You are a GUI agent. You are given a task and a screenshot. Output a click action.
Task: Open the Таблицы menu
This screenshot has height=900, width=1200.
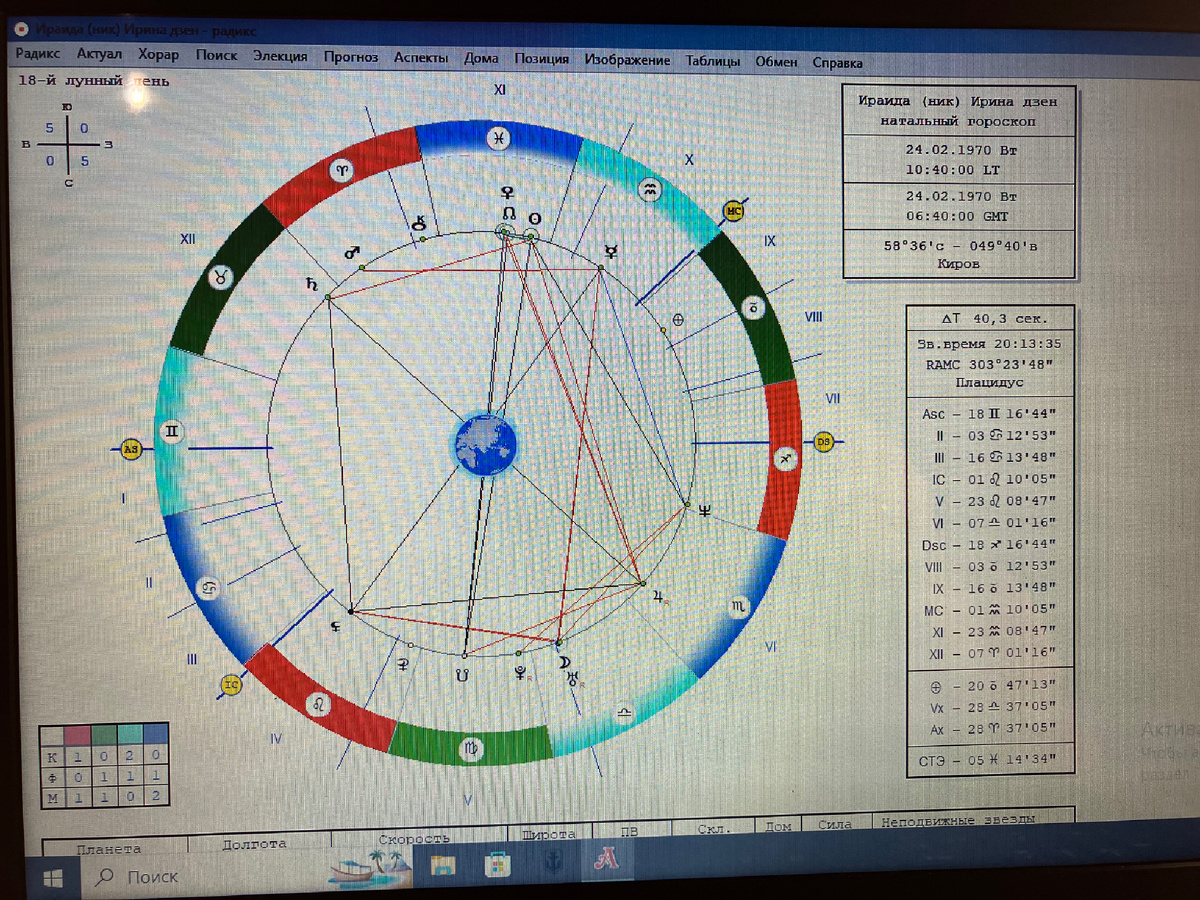click(713, 61)
